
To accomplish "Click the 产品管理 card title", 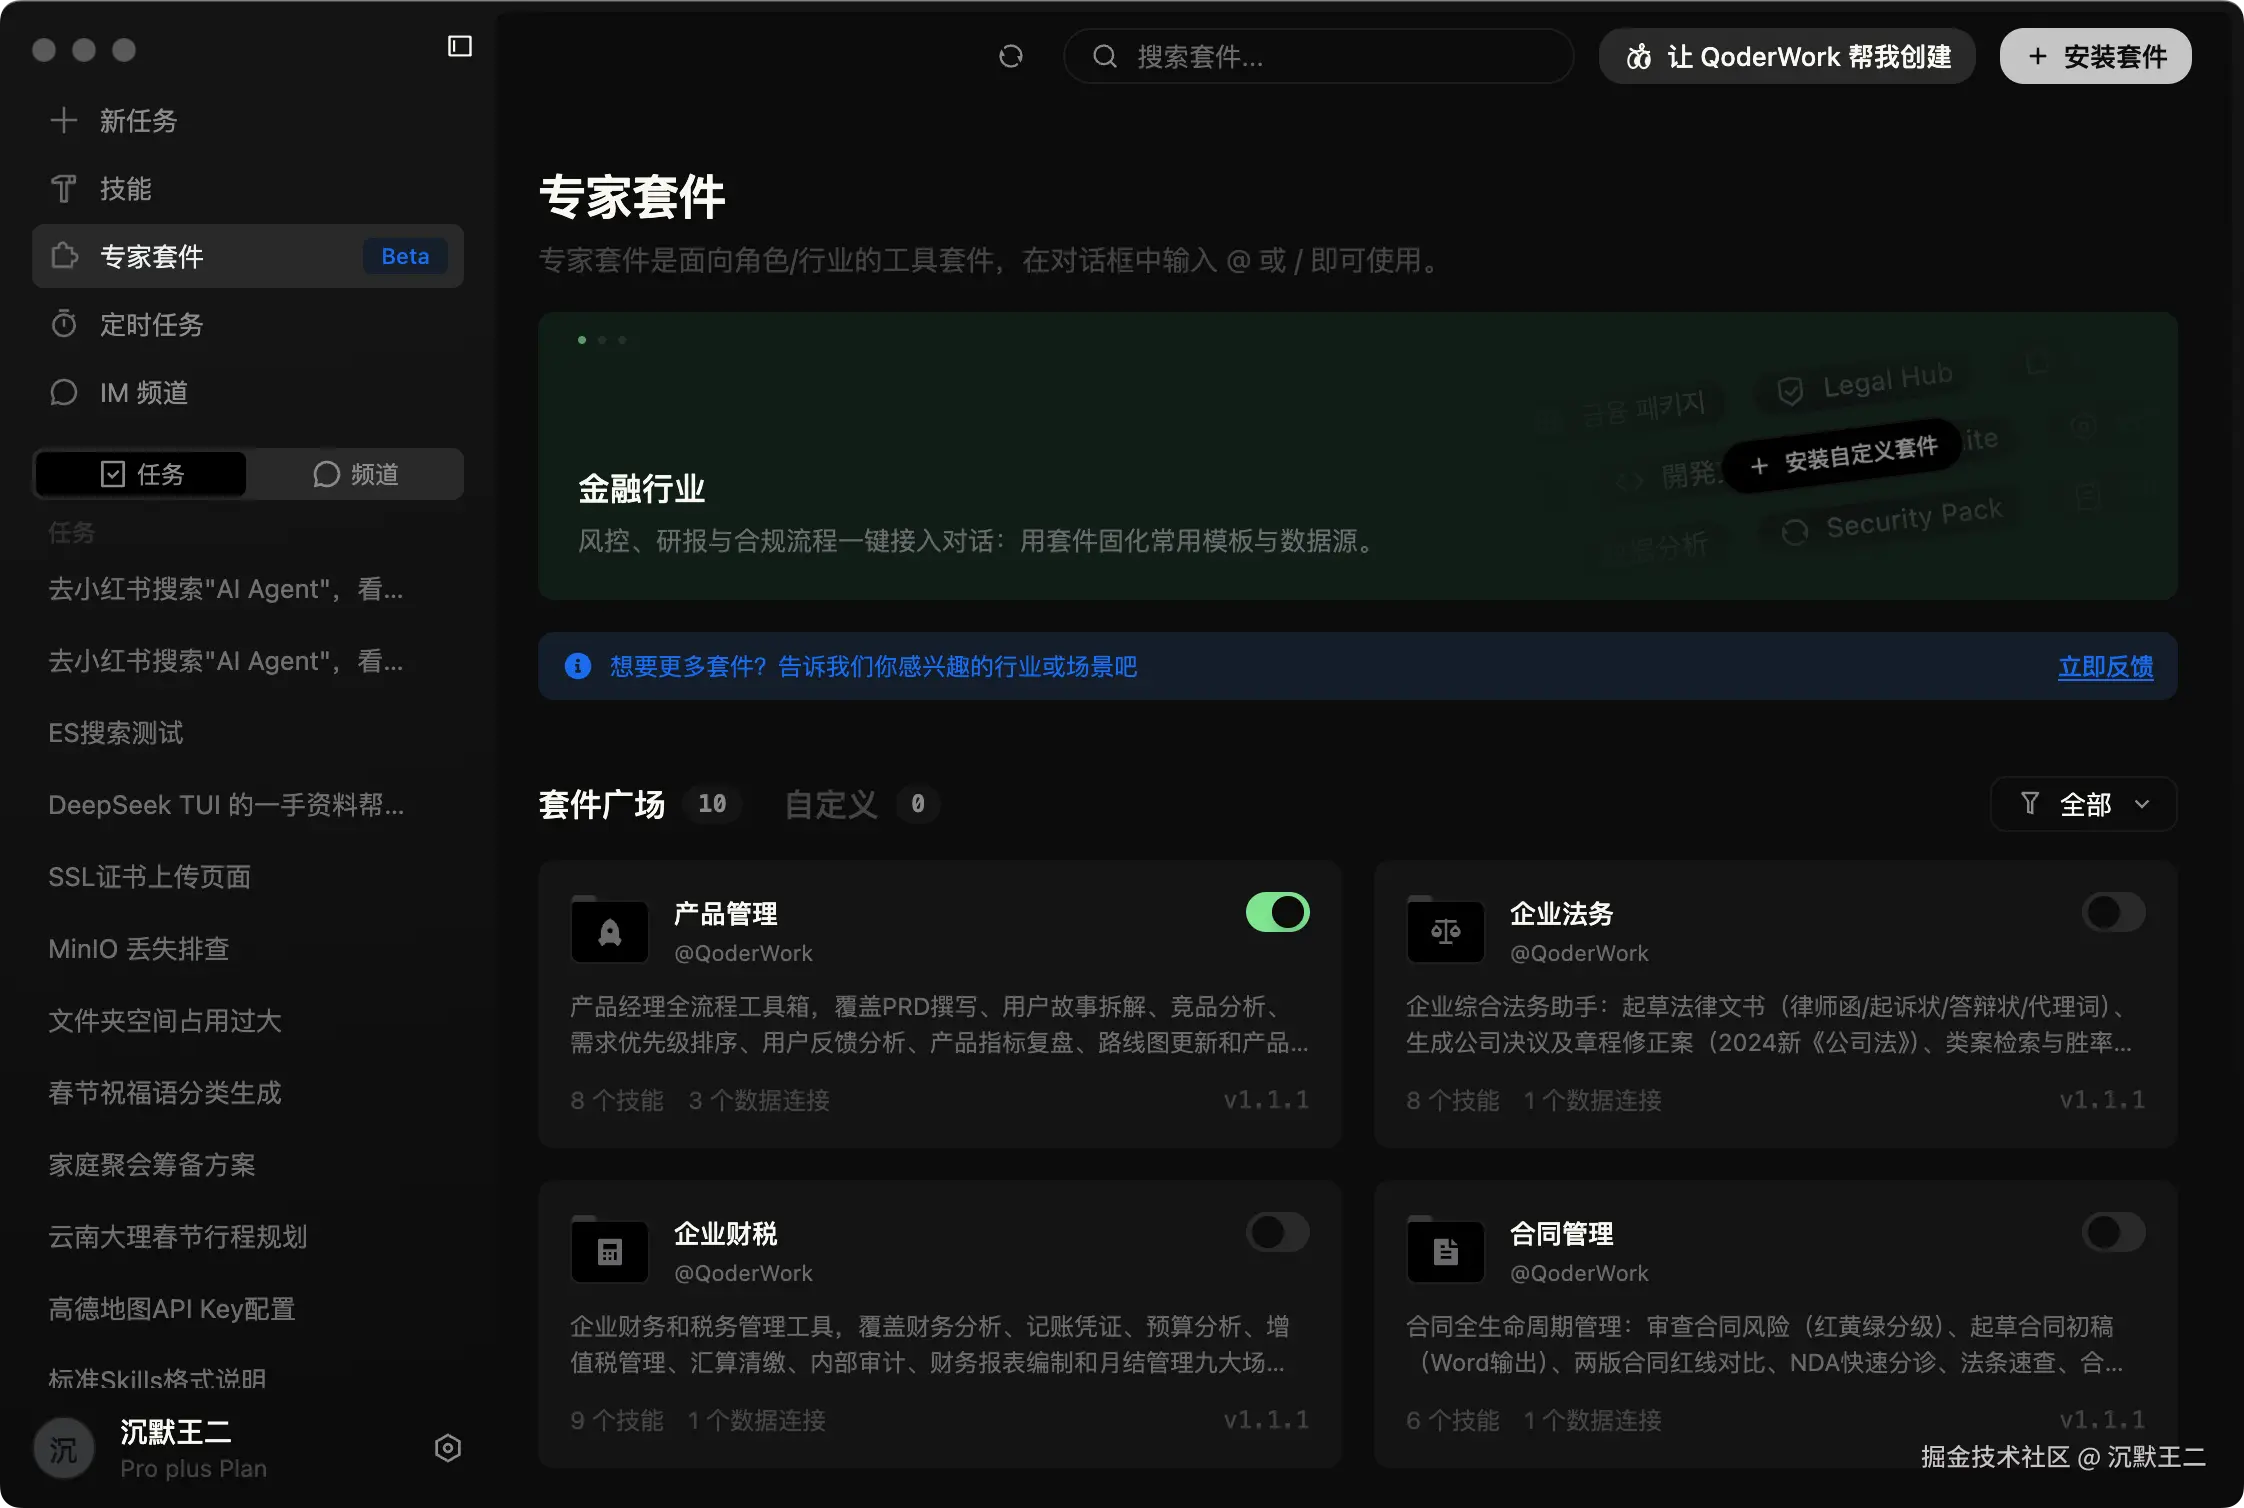I will pos(726,913).
